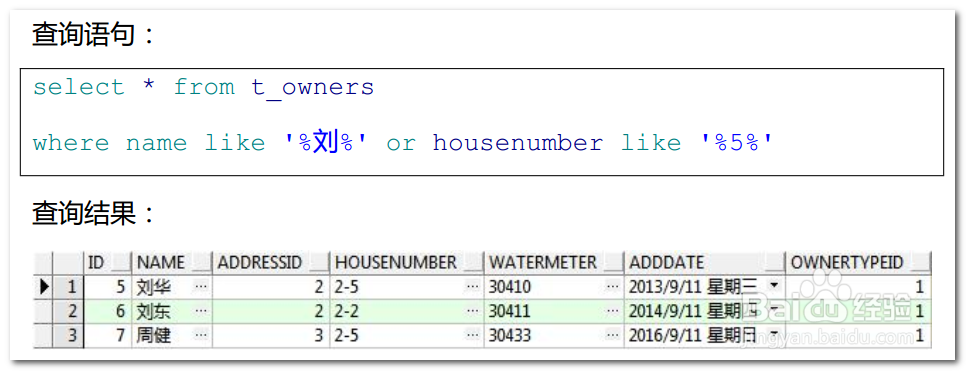Select the ADDDATE column header

[704, 263]
